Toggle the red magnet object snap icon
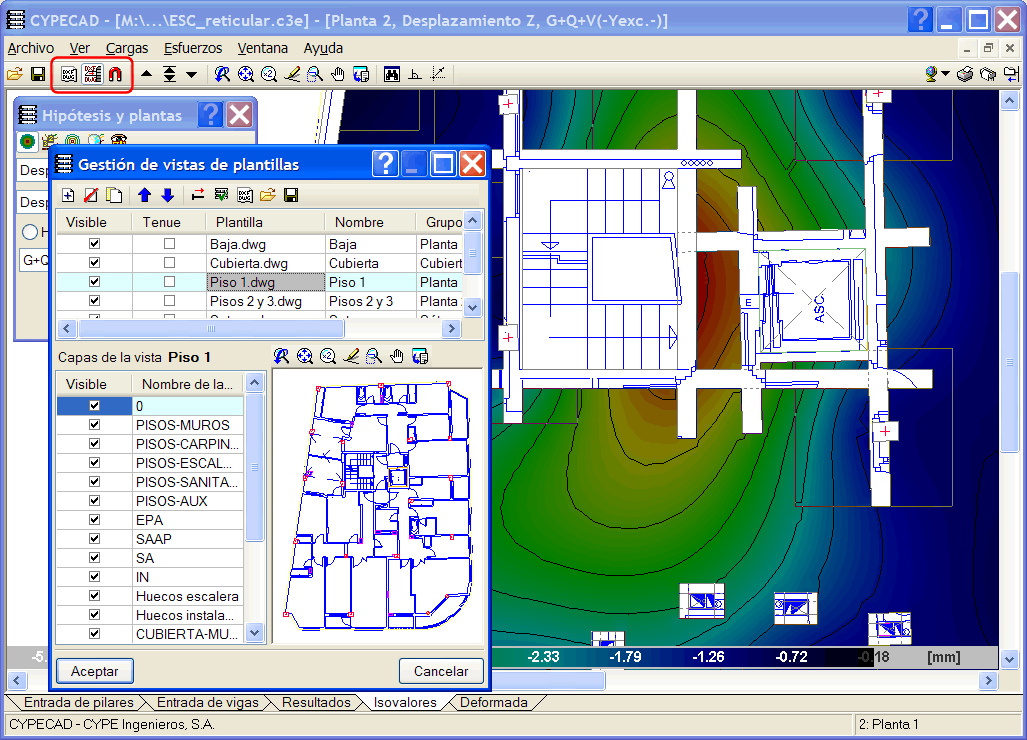Screen dimensions: 1027x740 (115, 74)
